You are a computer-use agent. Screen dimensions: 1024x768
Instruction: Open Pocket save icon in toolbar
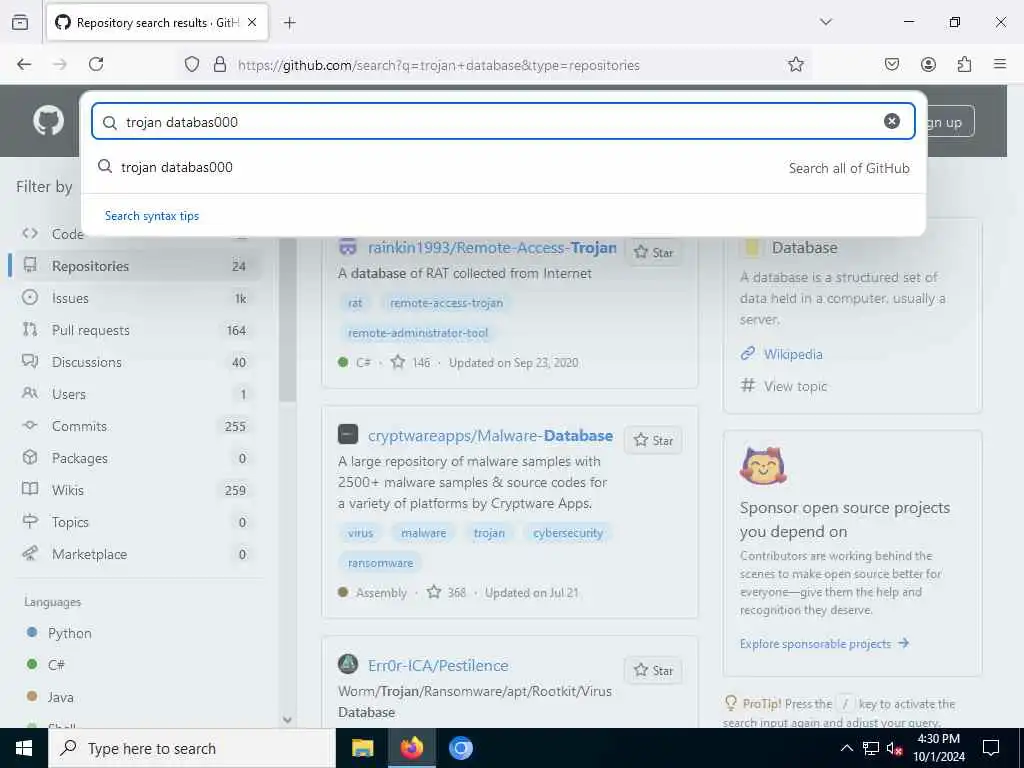891,64
